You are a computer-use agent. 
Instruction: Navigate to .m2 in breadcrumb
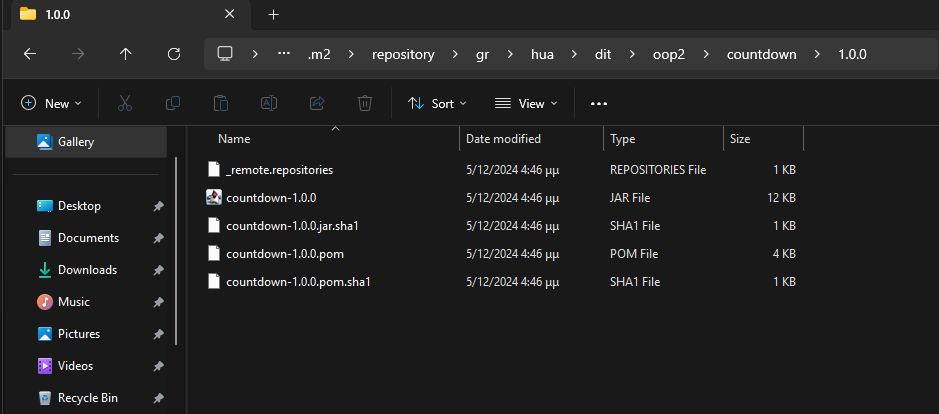tap(319, 55)
